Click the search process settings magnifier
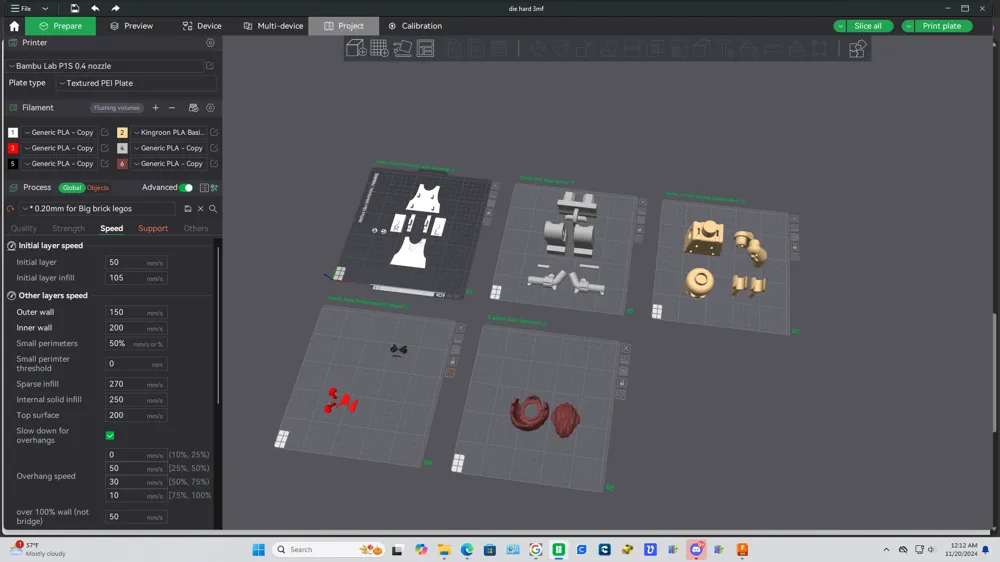 point(213,209)
